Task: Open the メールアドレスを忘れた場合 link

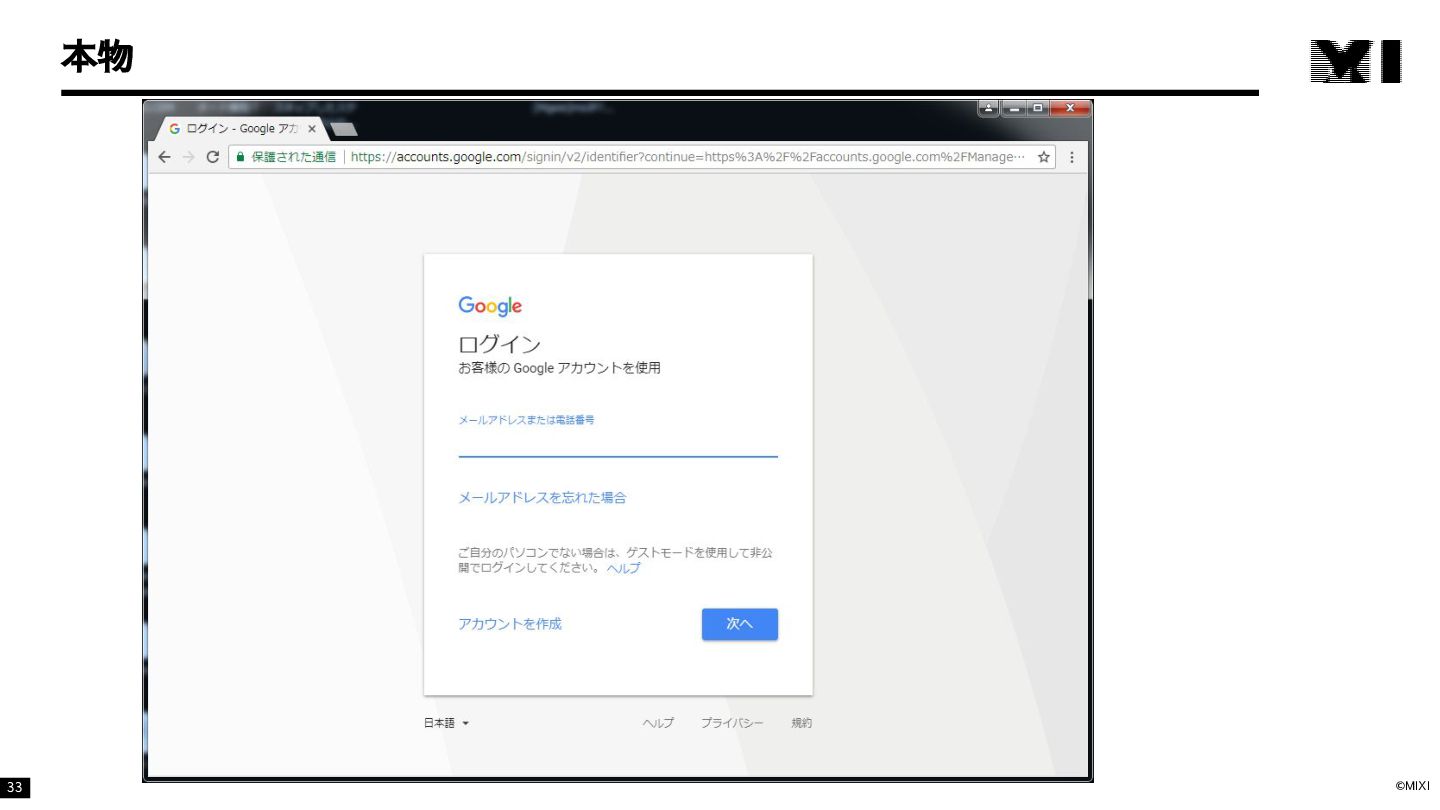Action: 542,497
